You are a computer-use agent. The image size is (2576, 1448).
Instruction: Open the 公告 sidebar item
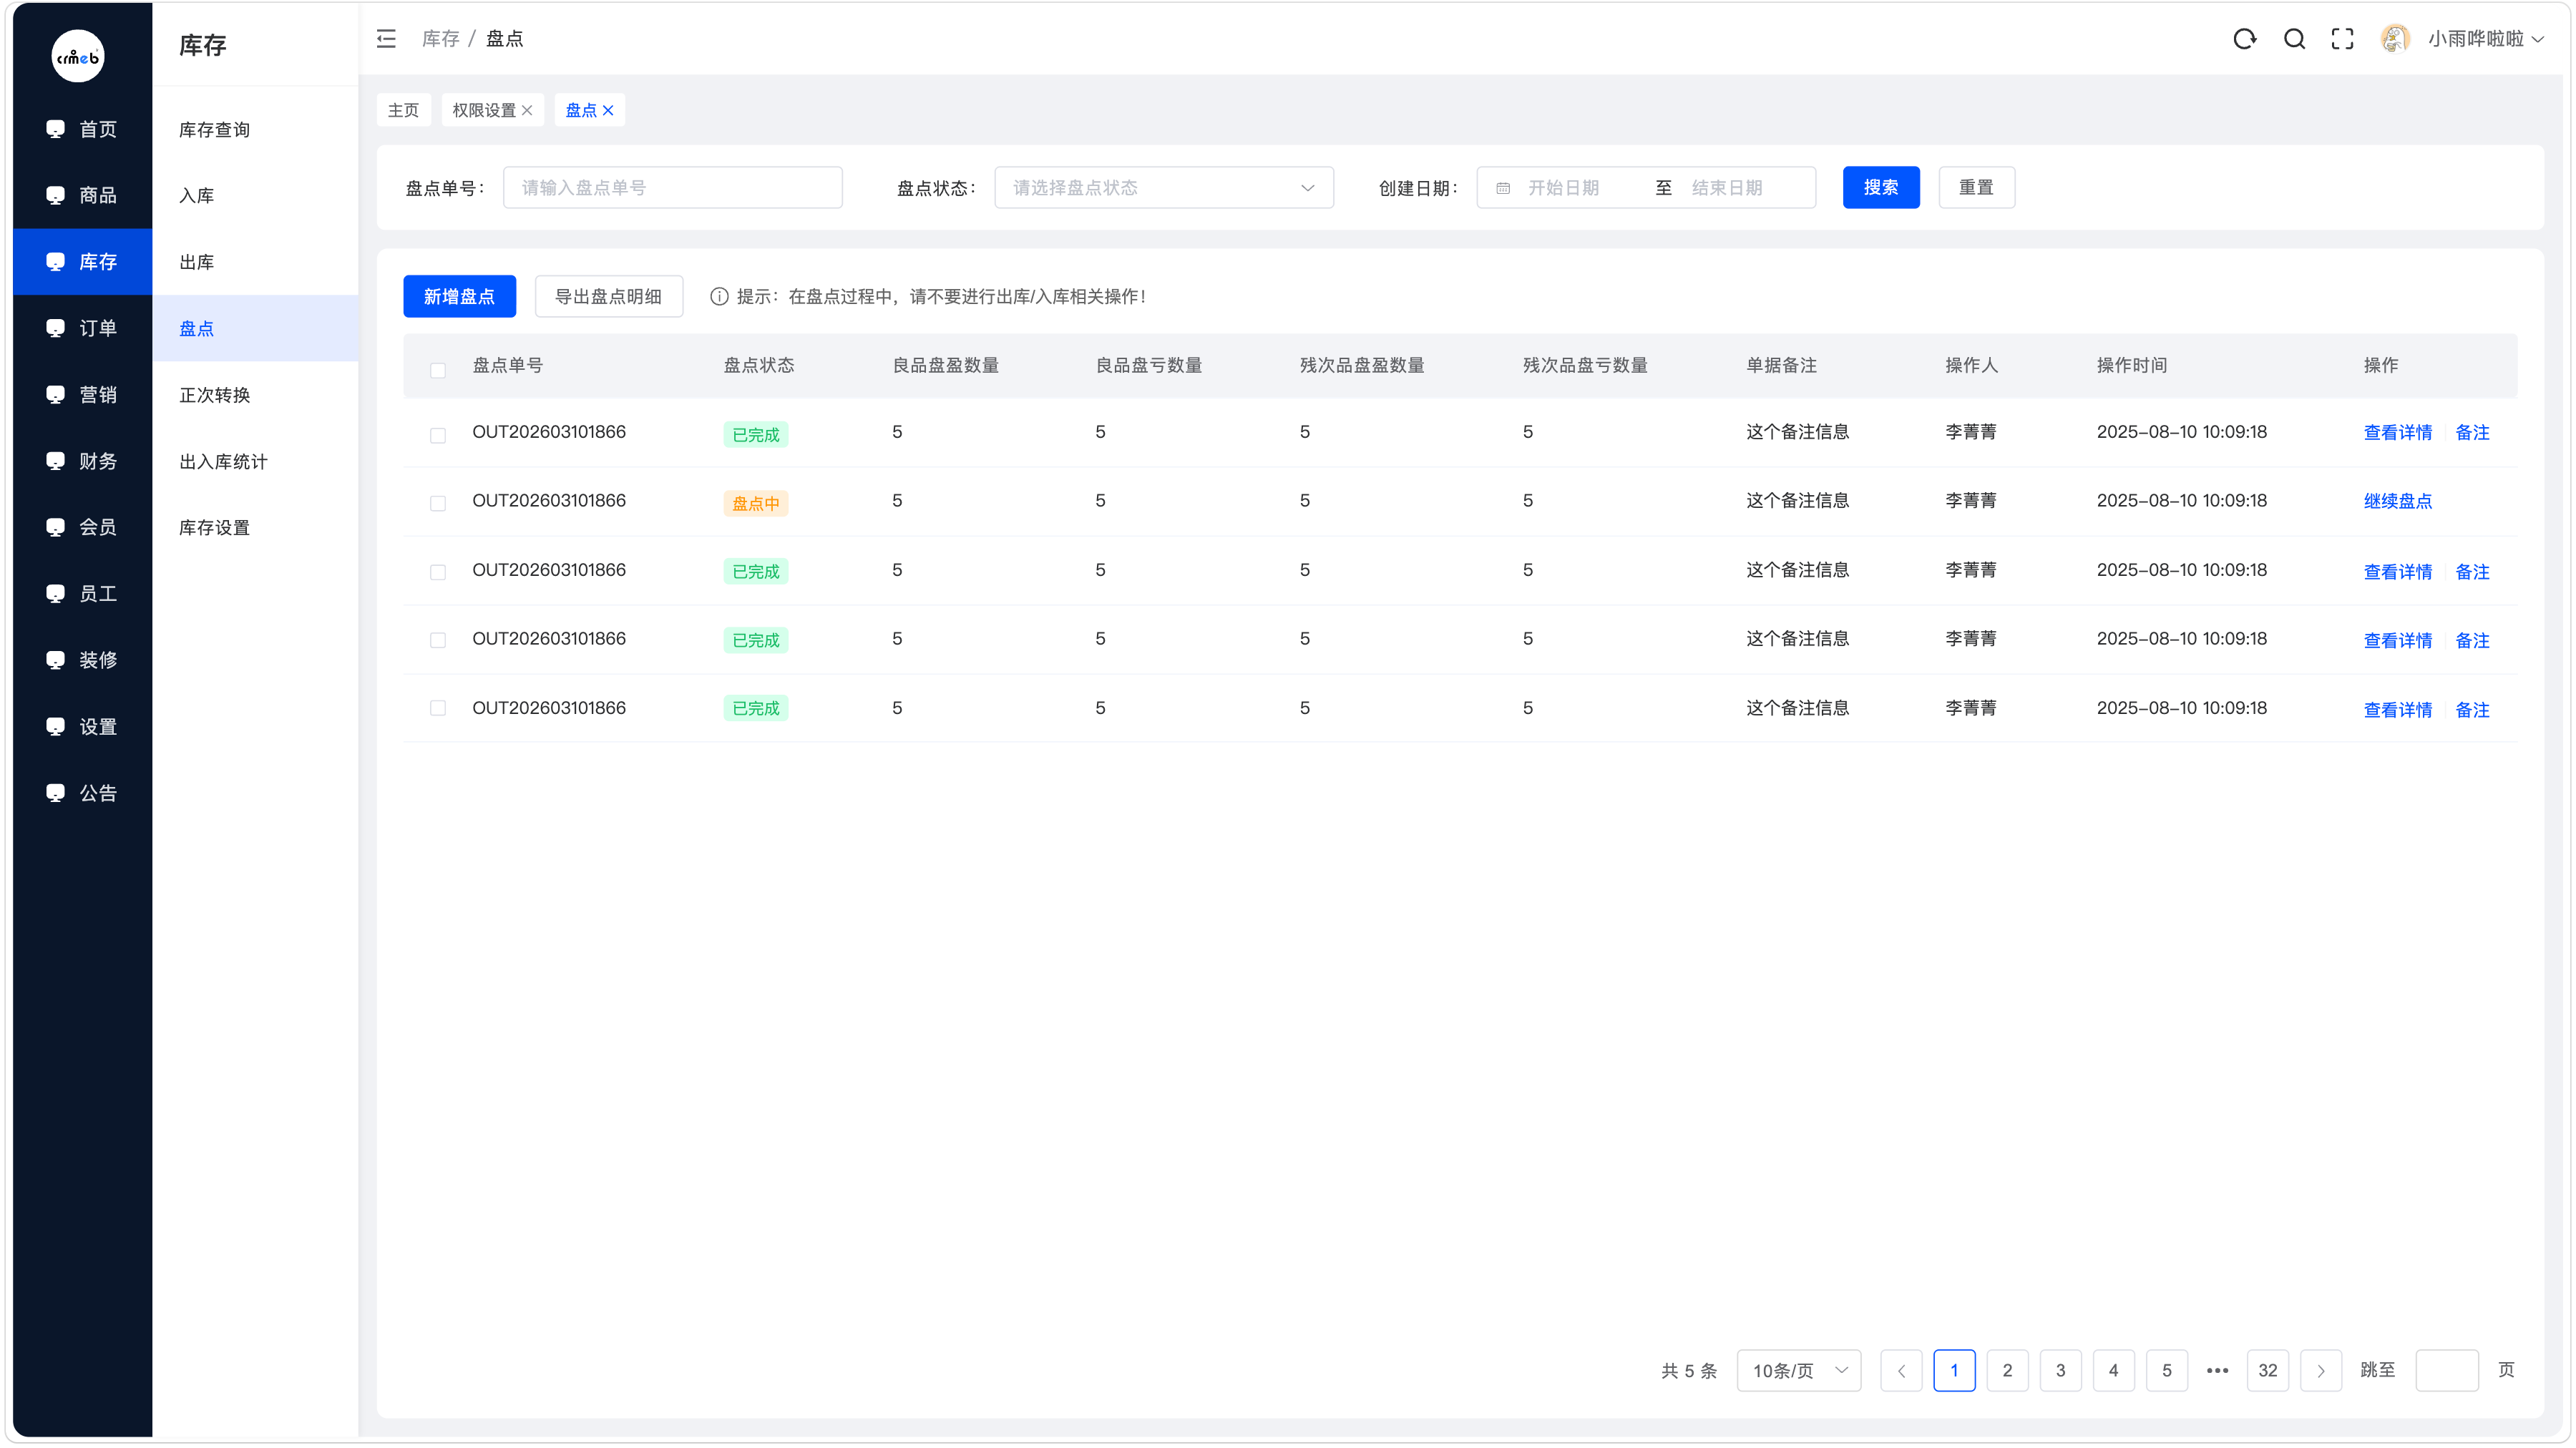pyautogui.click(x=82, y=793)
